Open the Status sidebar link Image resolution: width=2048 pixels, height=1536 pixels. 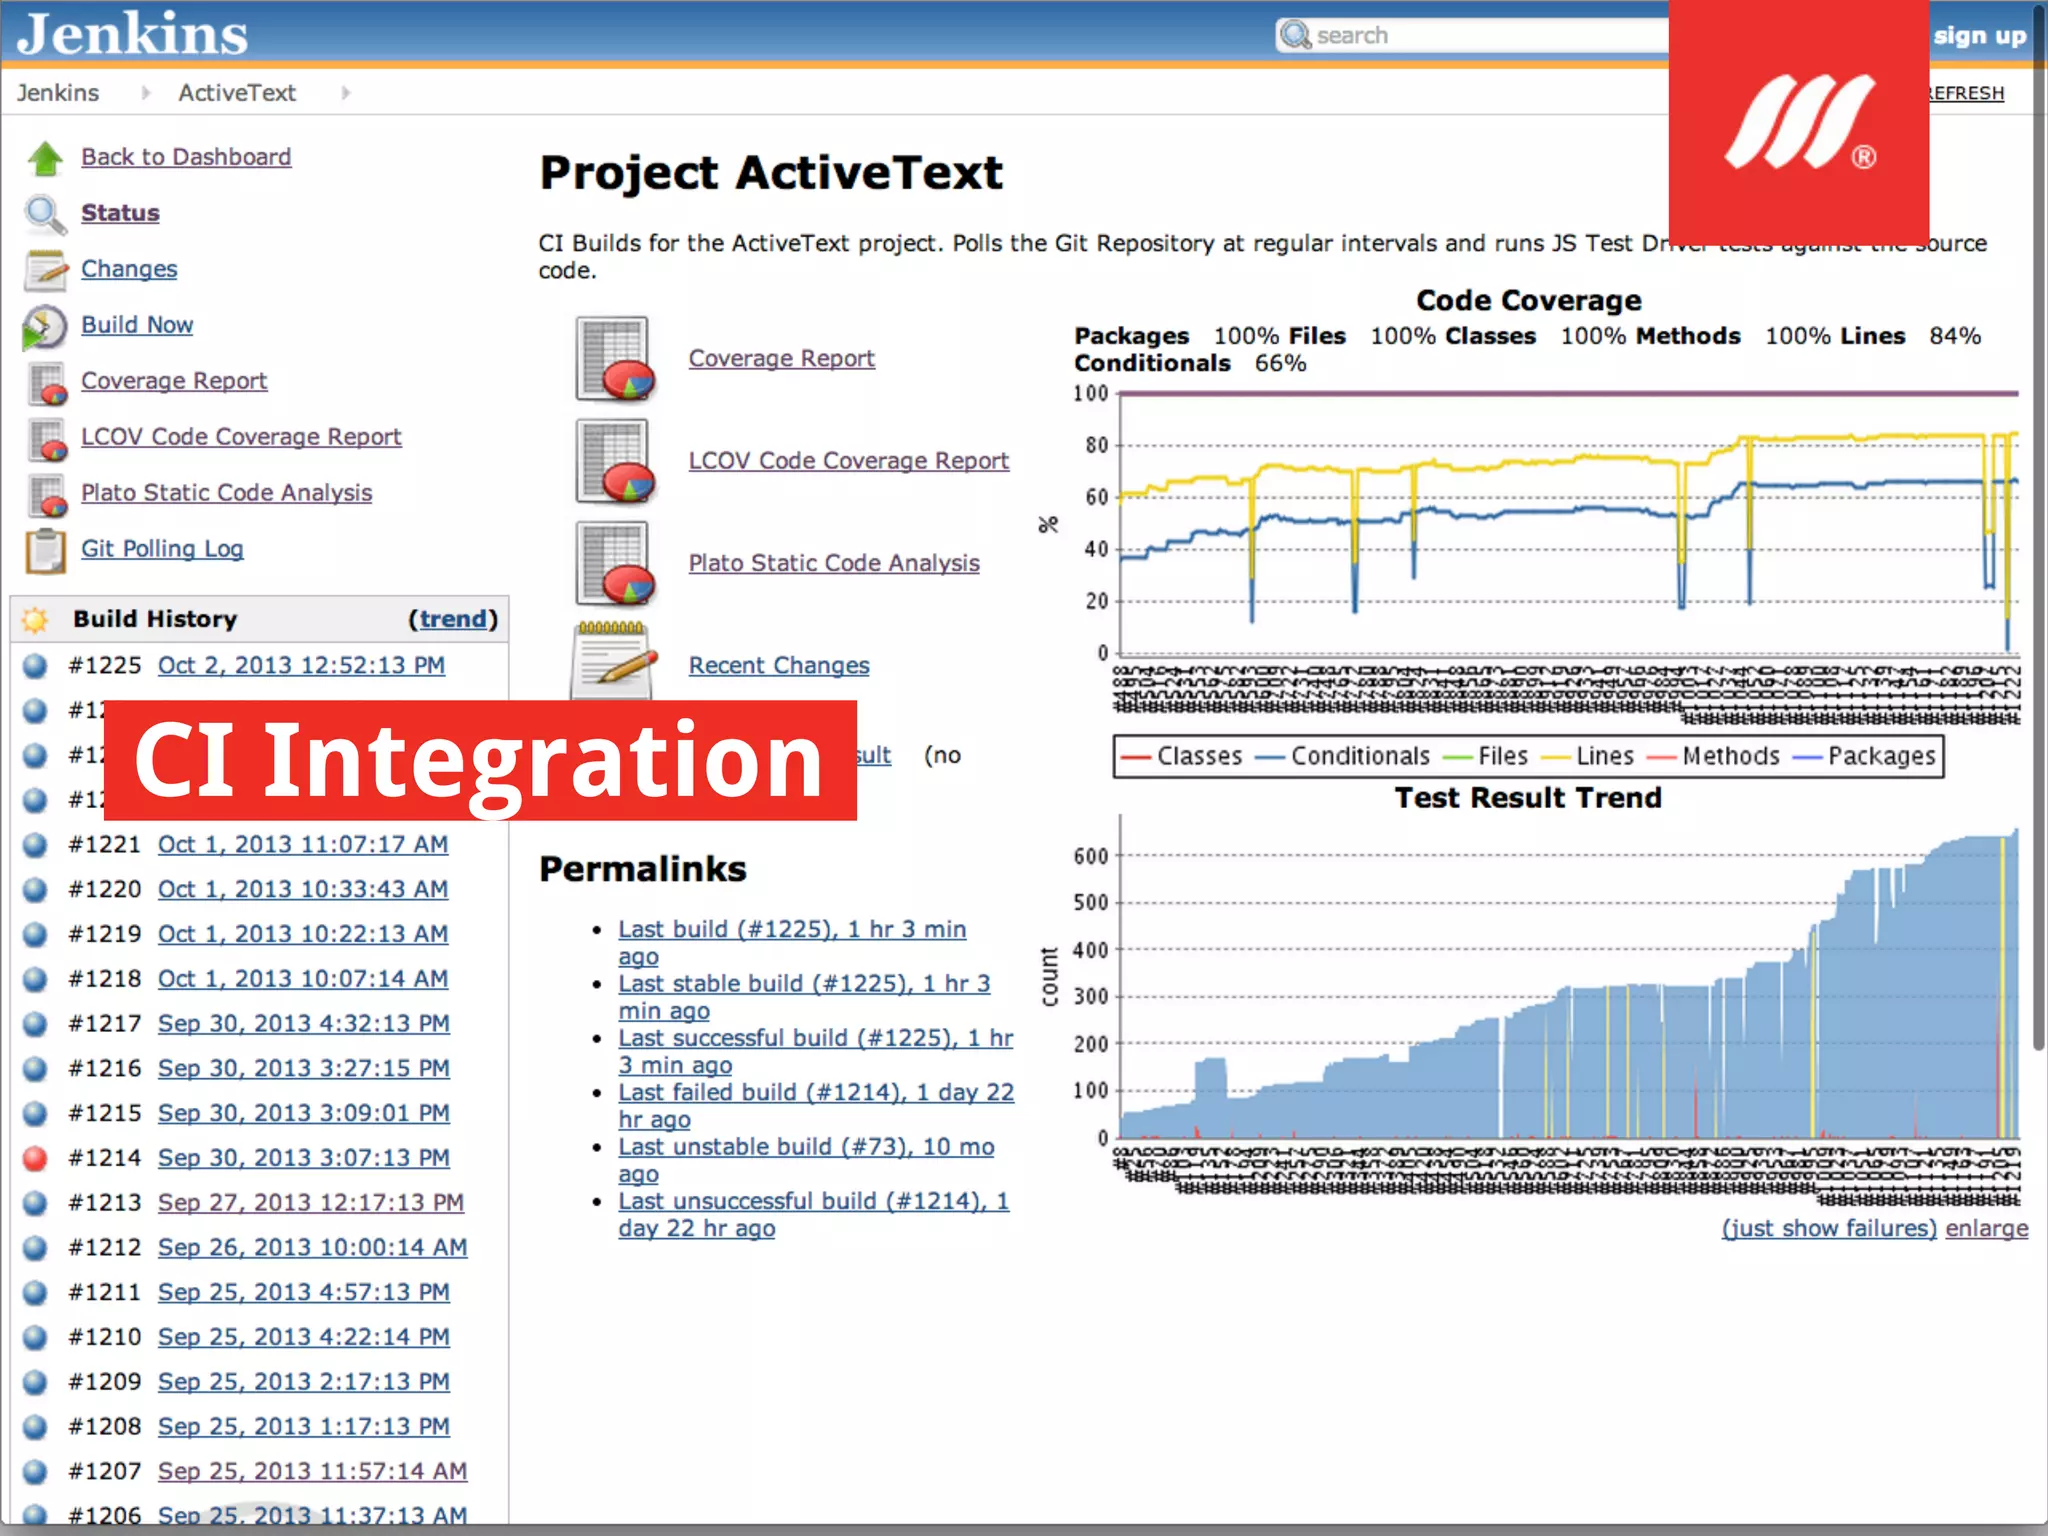[x=120, y=213]
